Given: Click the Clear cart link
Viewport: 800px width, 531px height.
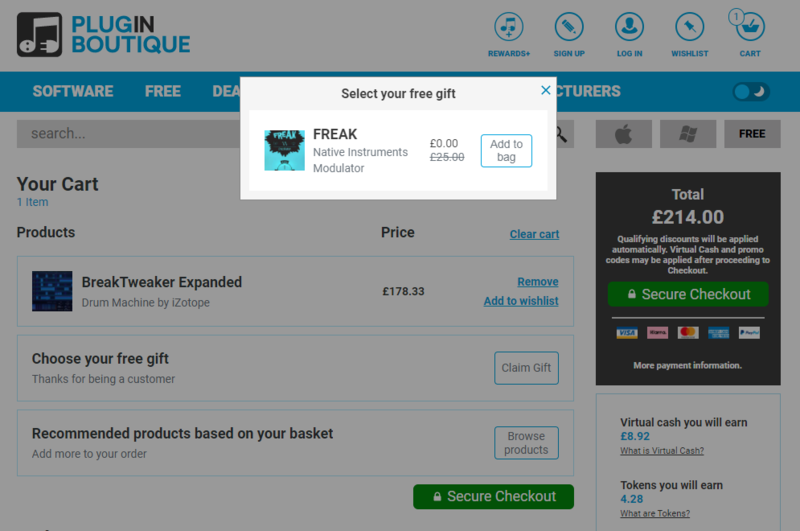Looking at the screenshot, I should 534,234.
